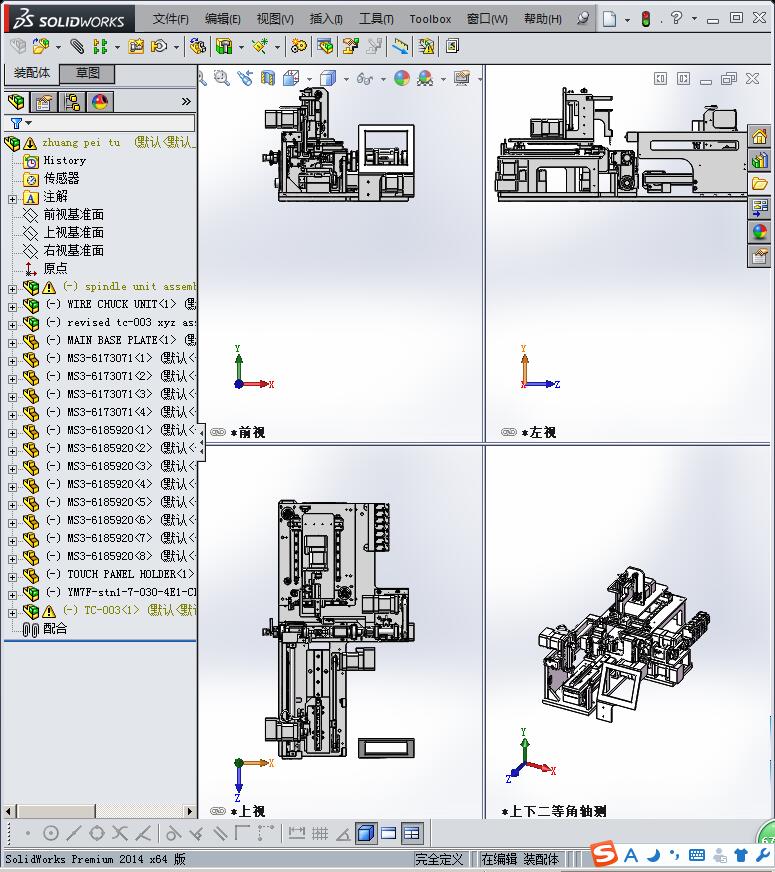Screen dimensions: 775x872
Task: Open the Hide/Show Items dropdown arrow
Action: (x=383, y=79)
